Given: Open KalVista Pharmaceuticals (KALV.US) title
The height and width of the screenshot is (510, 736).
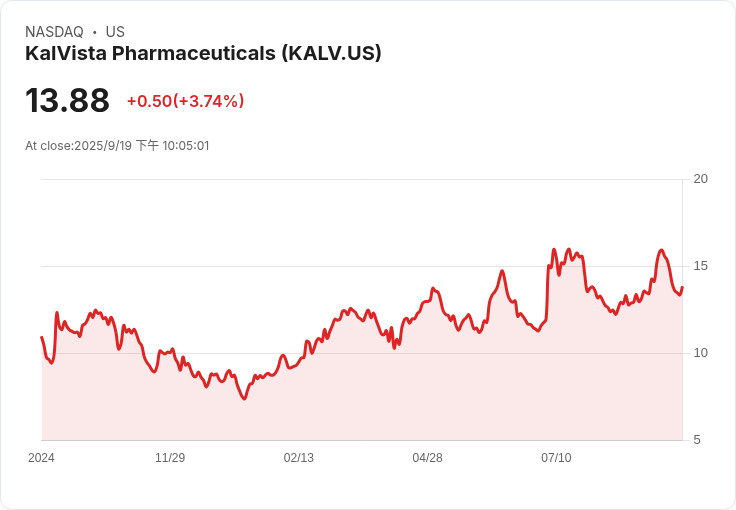Looking at the screenshot, I should coord(203,54).
